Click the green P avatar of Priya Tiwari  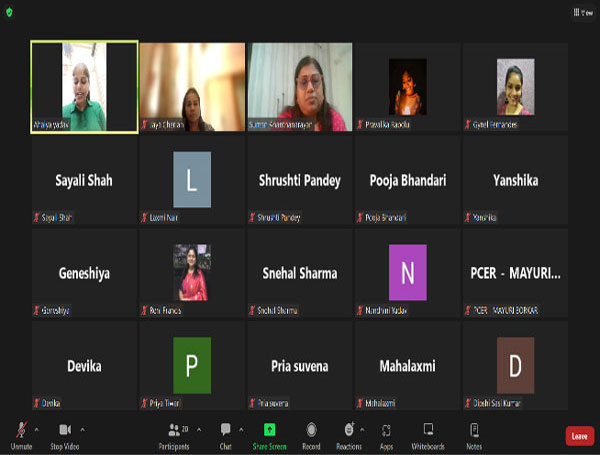tap(192, 365)
